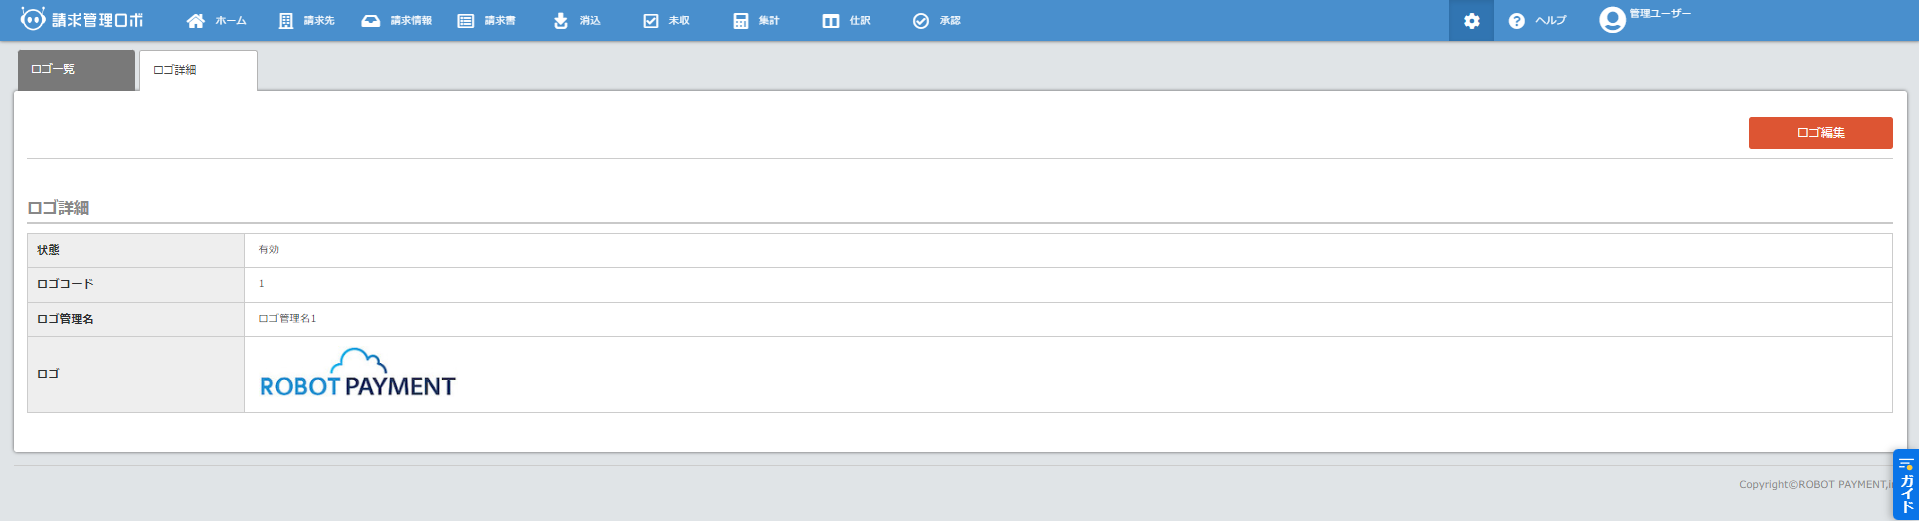This screenshot has width=1919, height=521.
Task: Click the help question mark icon
Action: pos(1517,21)
